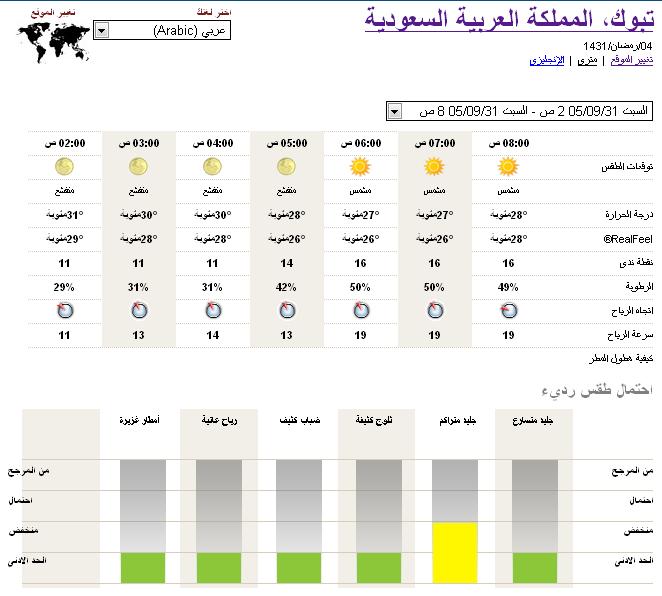Screen dimensions: 662x596
Task: Click the اختر لغتك label
Action: coord(214,12)
